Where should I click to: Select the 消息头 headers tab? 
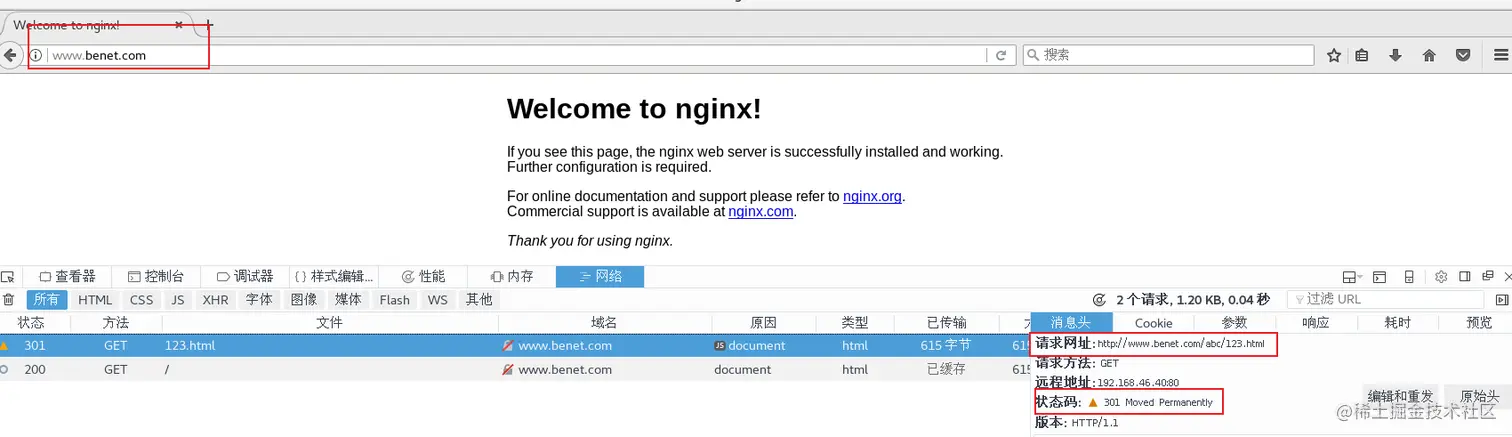pyautogui.click(x=1071, y=322)
